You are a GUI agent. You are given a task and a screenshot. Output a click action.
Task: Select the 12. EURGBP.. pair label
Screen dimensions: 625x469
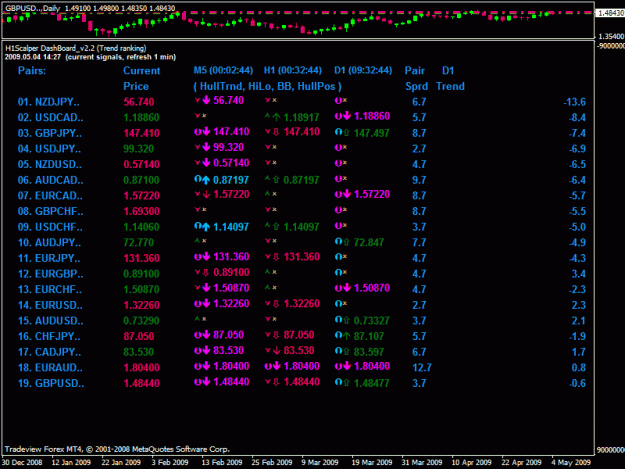[51, 274]
